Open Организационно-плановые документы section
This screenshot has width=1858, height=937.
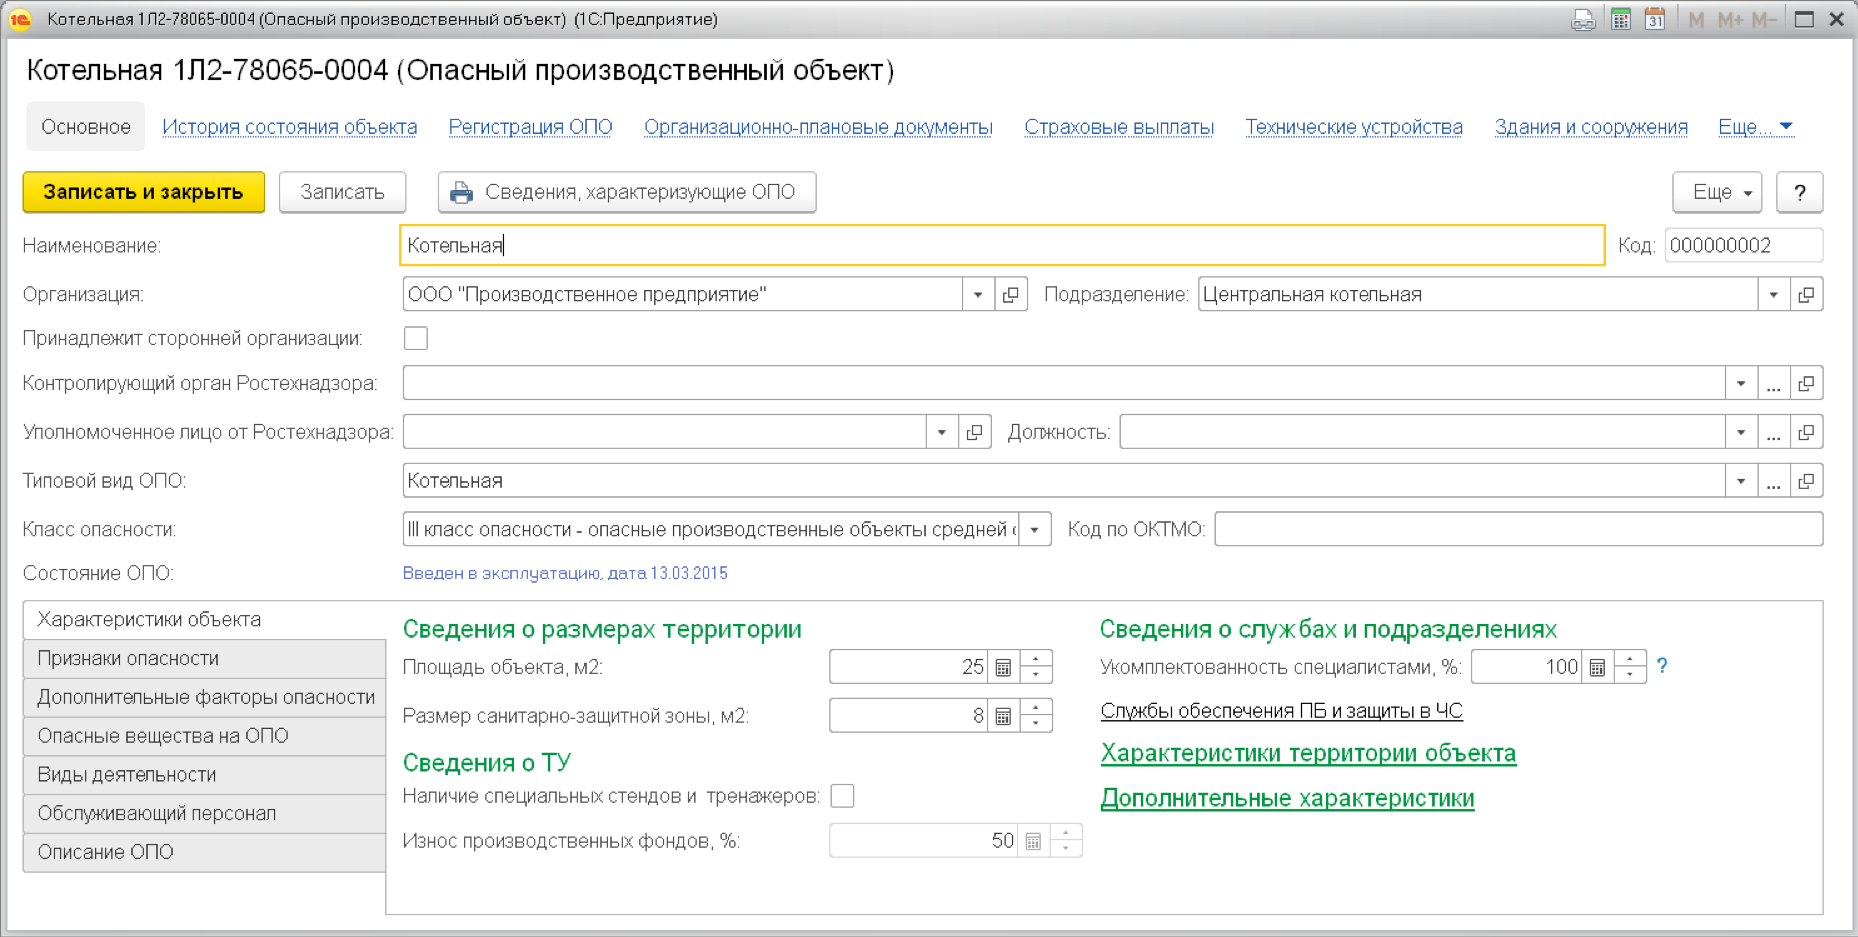818,127
